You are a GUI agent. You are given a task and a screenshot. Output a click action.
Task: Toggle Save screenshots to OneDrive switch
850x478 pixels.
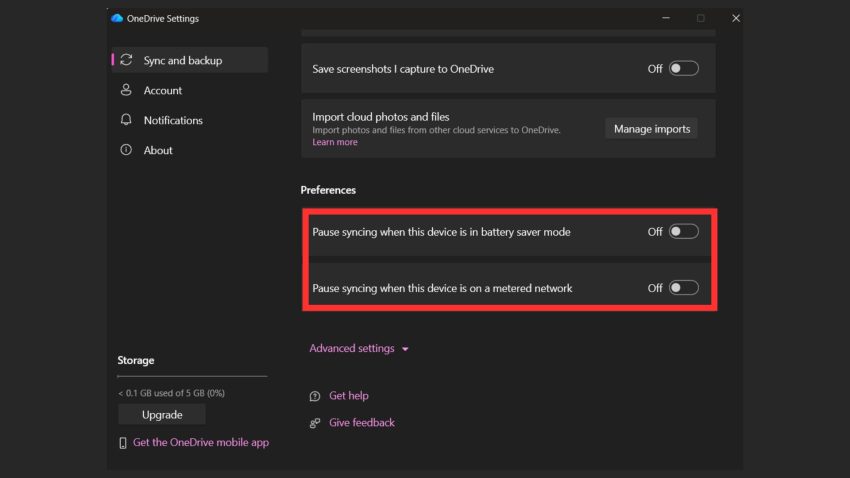pos(684,69)
